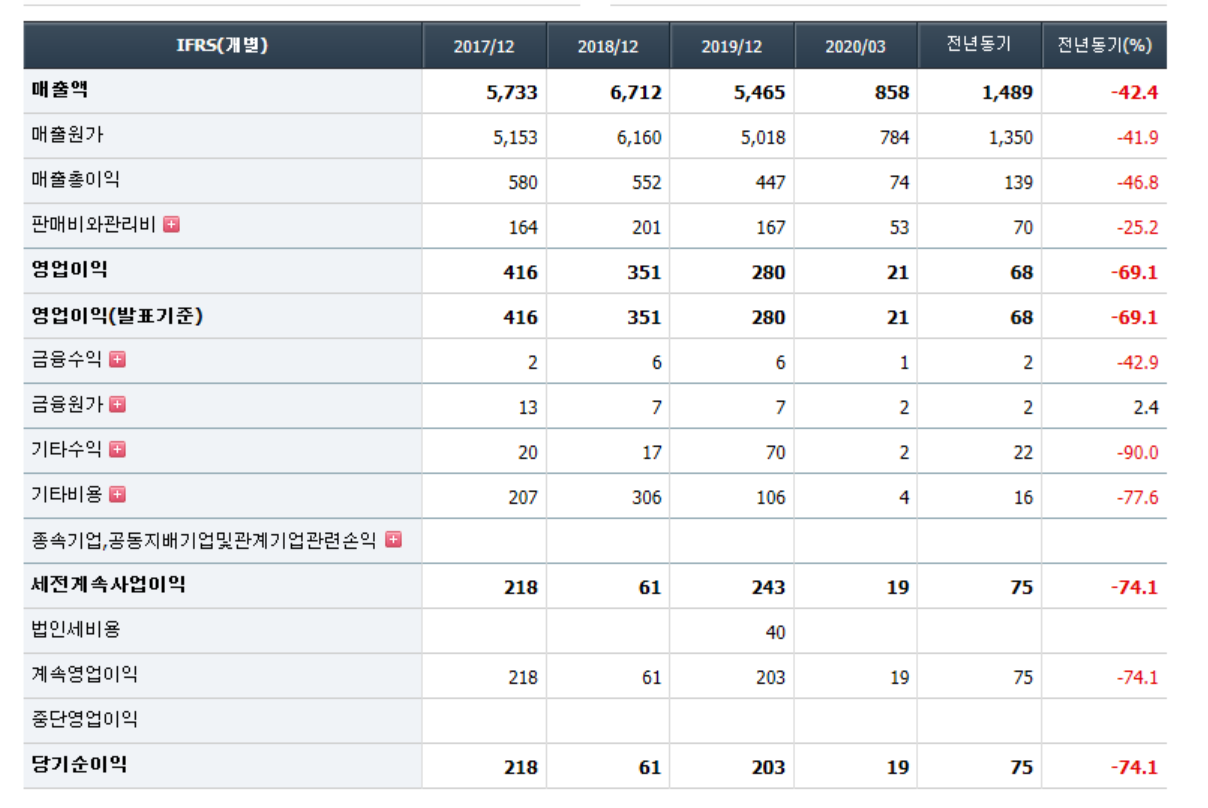
Task: Click the 매출원가 change -41.9
Action: click(1138, 138)
